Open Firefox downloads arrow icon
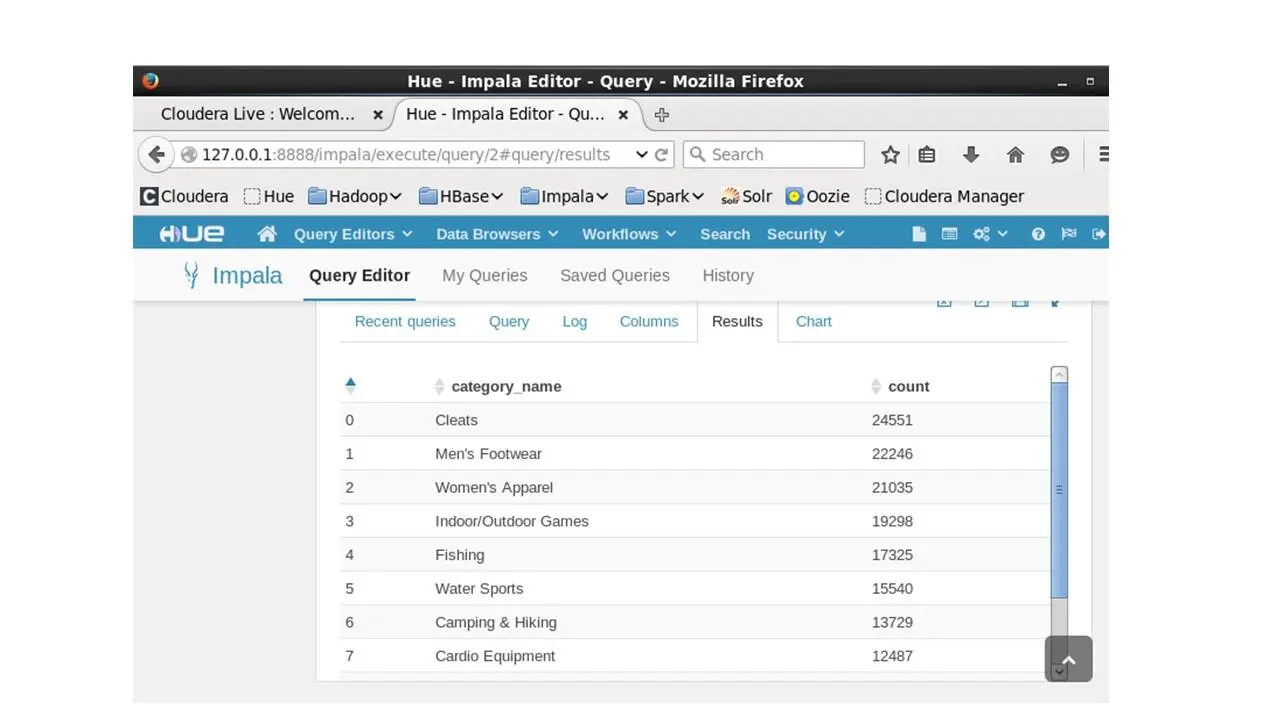Screen dimensions: 1280x720 pyautogui.click(x=970, y=154)
